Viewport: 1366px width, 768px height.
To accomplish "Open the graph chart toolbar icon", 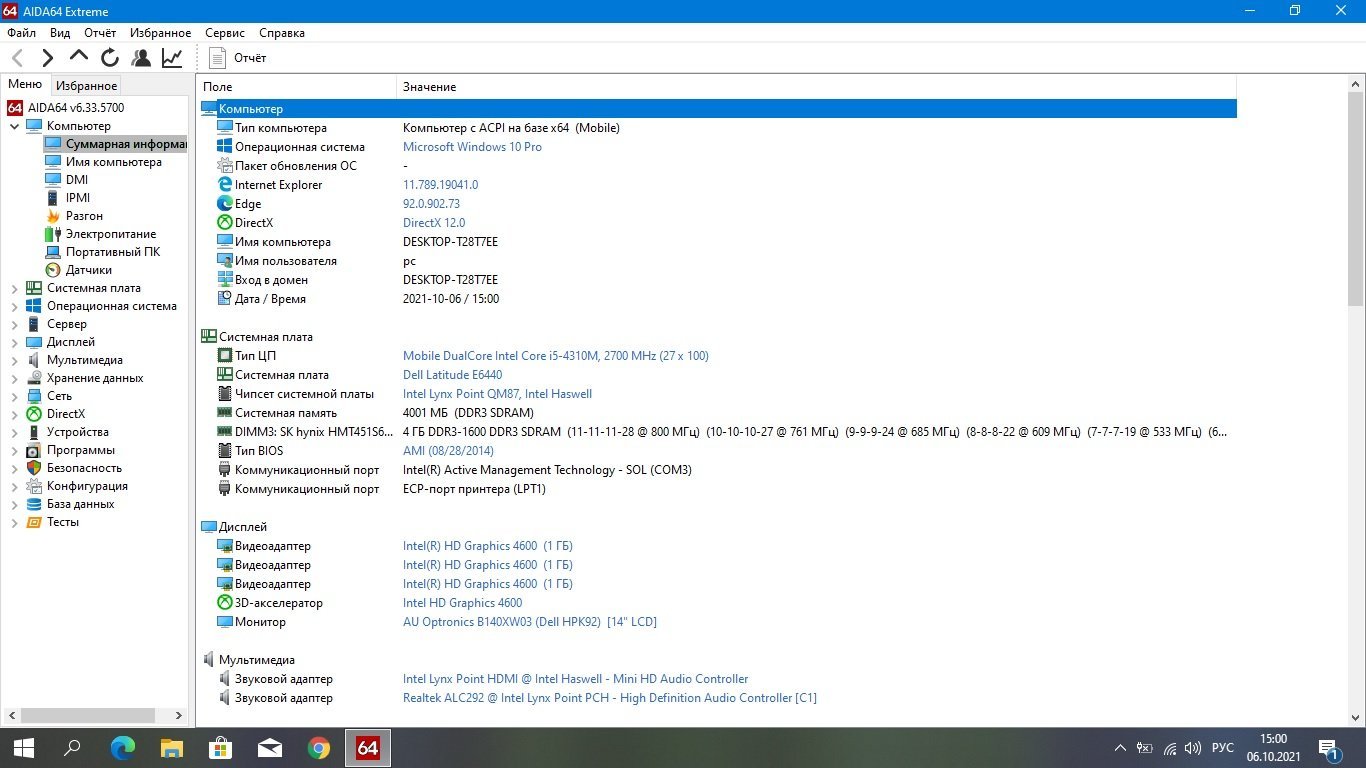I will point(172,58).
